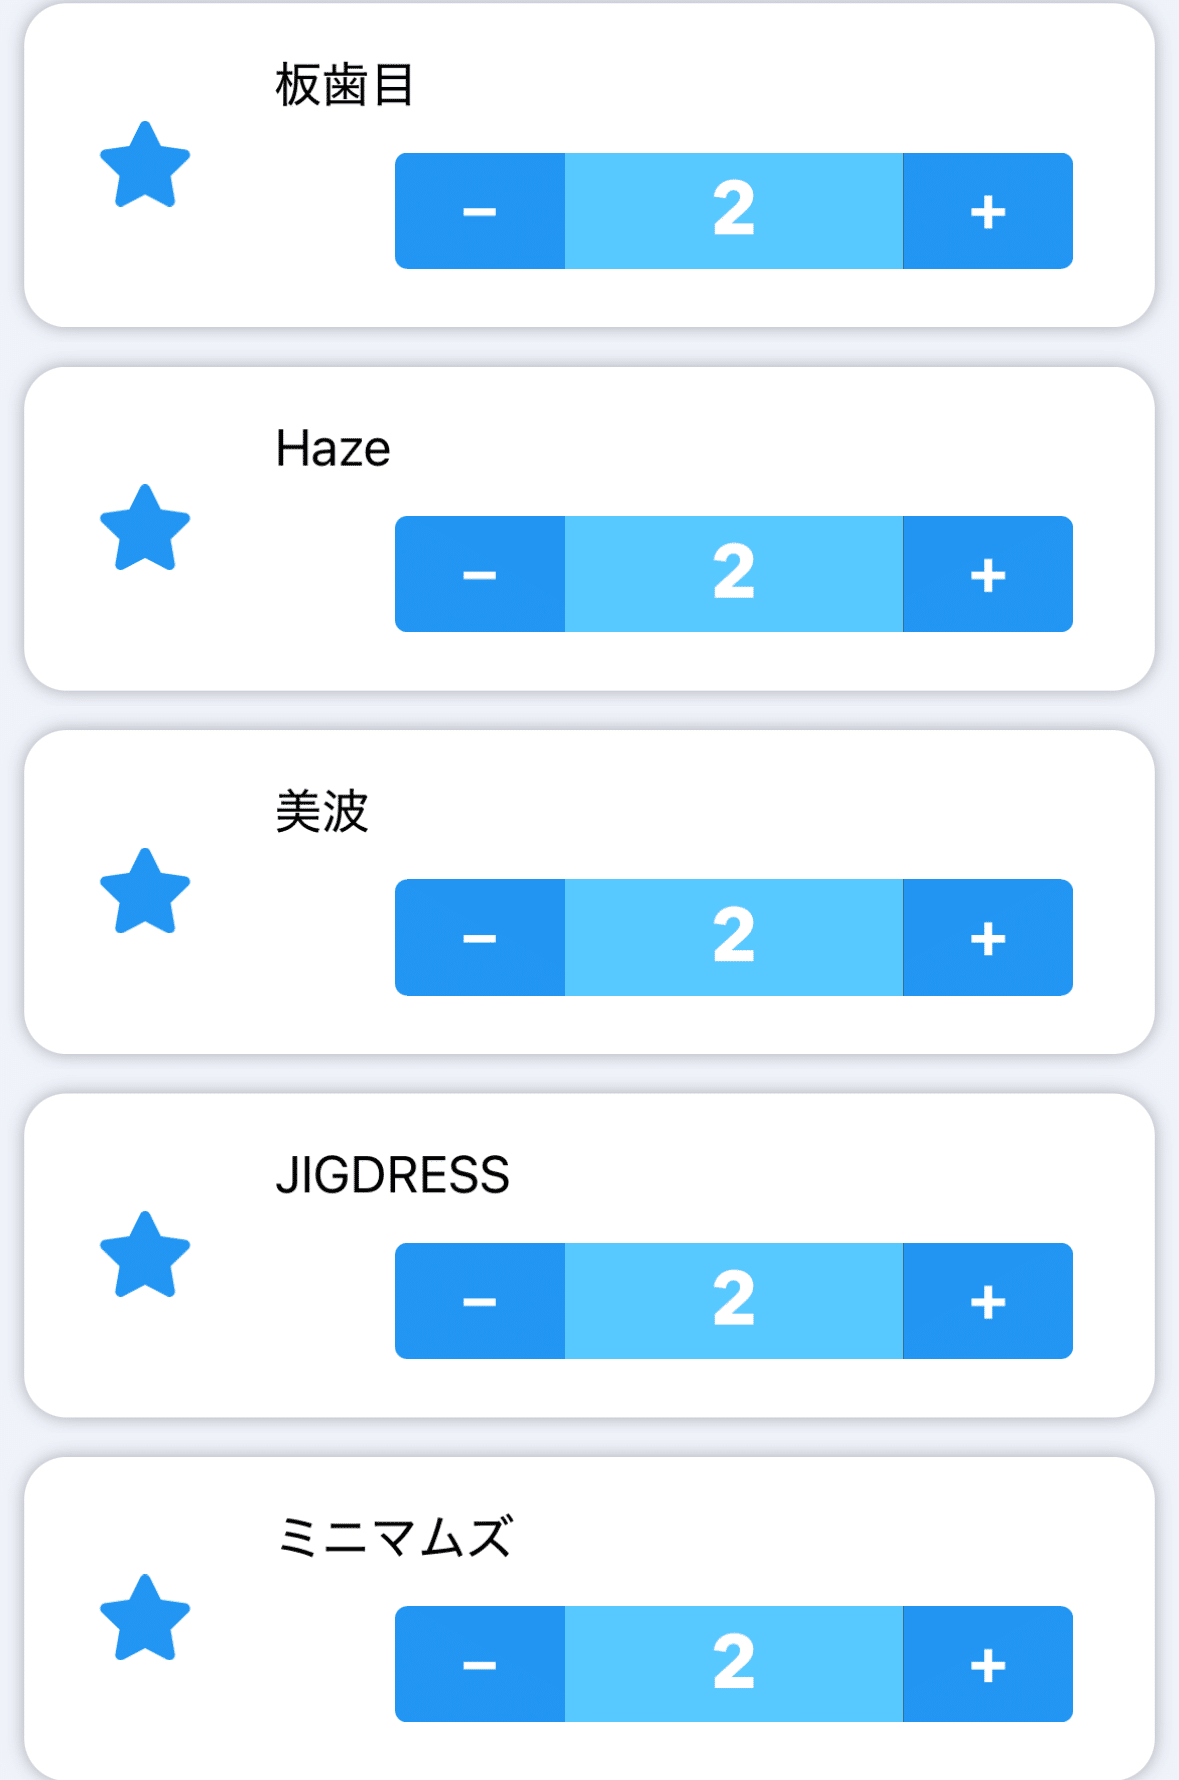The height and width of the screenshot is (1780, 1179).
Task: Tap minus on the JIGDRESS counter
Action: click(480, 1301)
